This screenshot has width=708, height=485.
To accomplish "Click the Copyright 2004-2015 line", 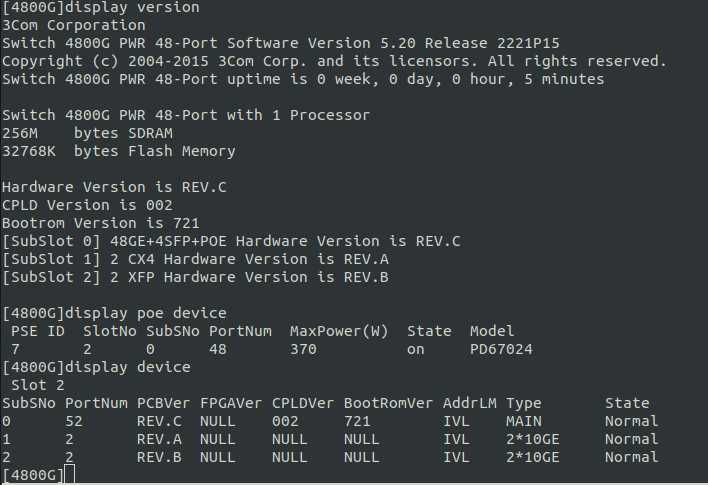I will coord(334,61).
